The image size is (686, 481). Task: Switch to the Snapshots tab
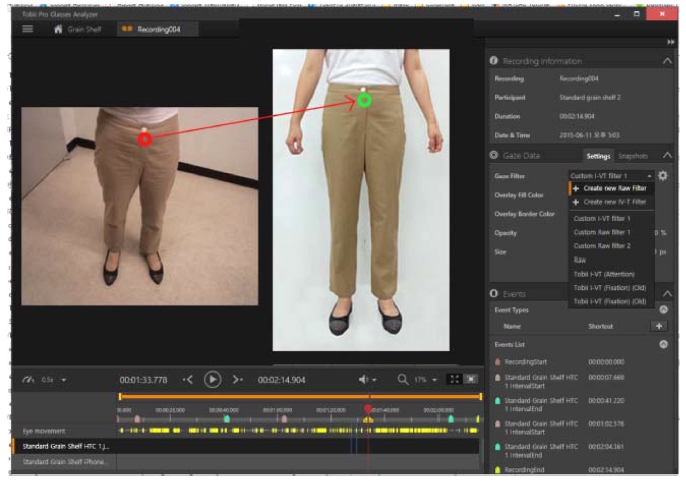[x=633, y=156]
